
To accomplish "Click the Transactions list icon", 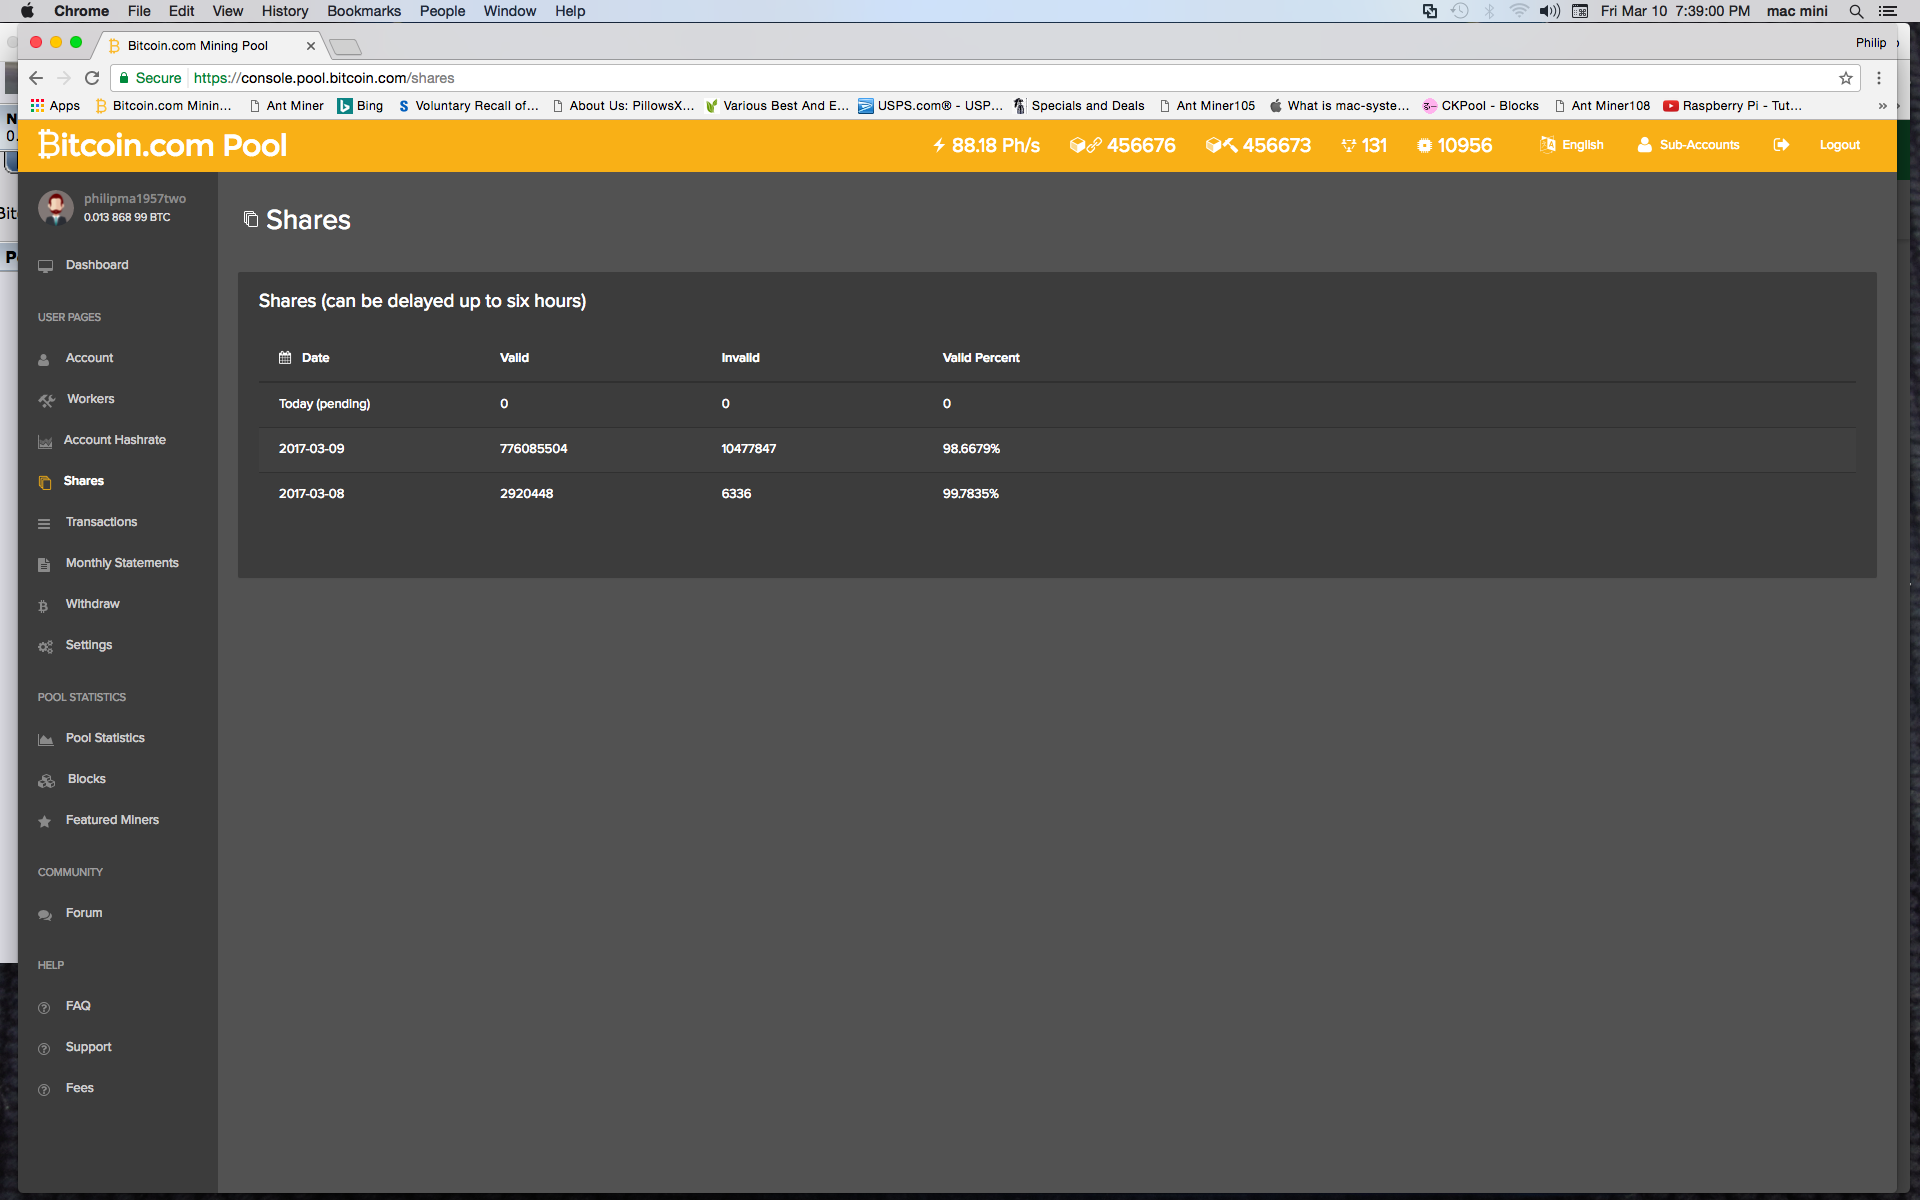I will (x=44, y=523).
